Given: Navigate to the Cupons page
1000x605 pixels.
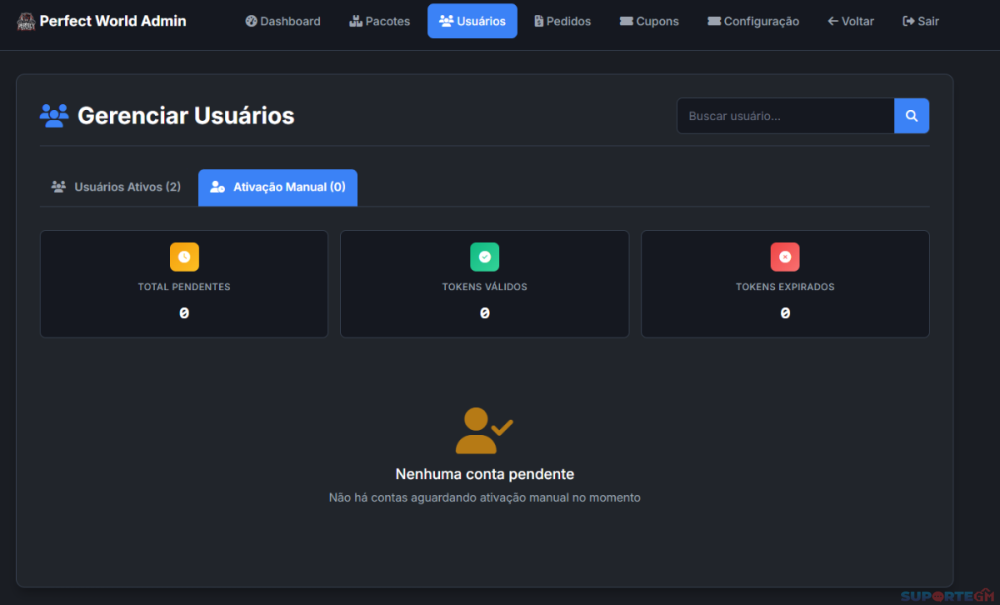Looking at the screenshot, I should pos(649,21).
